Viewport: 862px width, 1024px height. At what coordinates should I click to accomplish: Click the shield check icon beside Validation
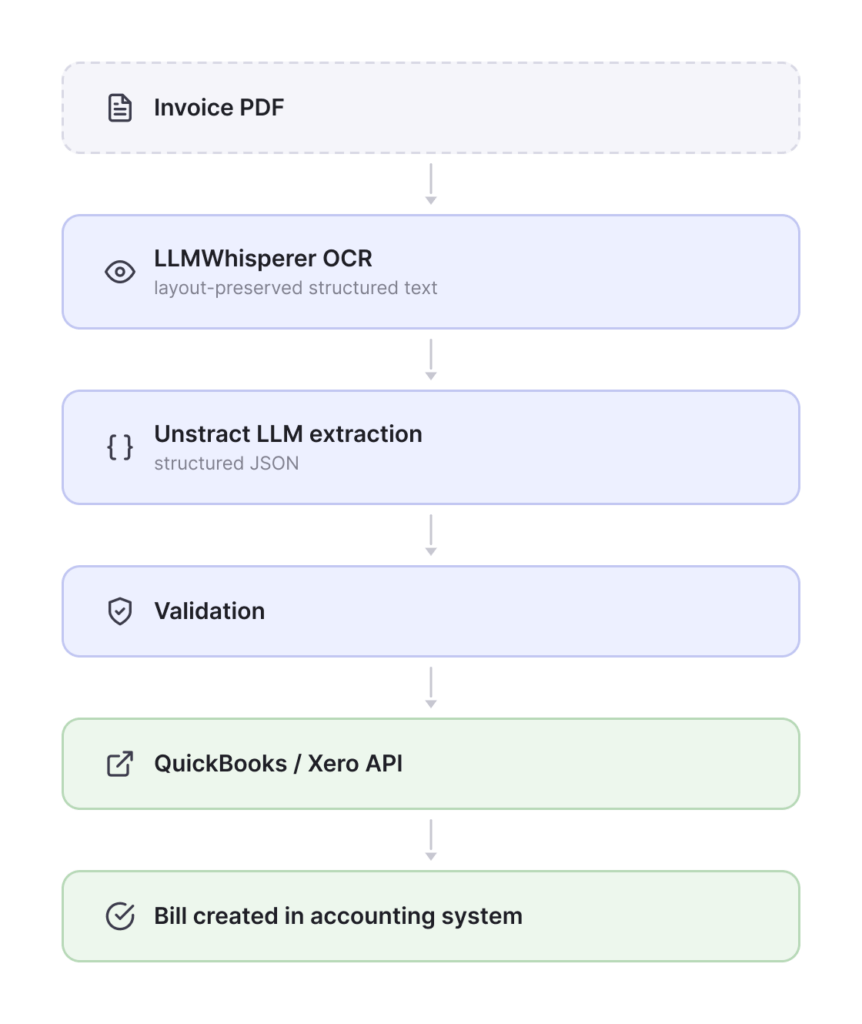pyautogui.click(x=120, y=611)
